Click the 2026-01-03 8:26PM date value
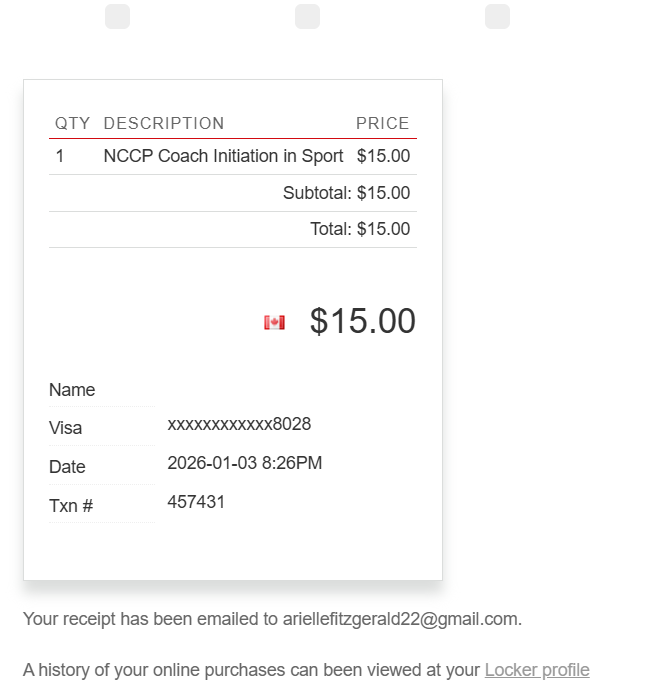The width and height of the screenshot is (657, 682). [x=245, y=463]
